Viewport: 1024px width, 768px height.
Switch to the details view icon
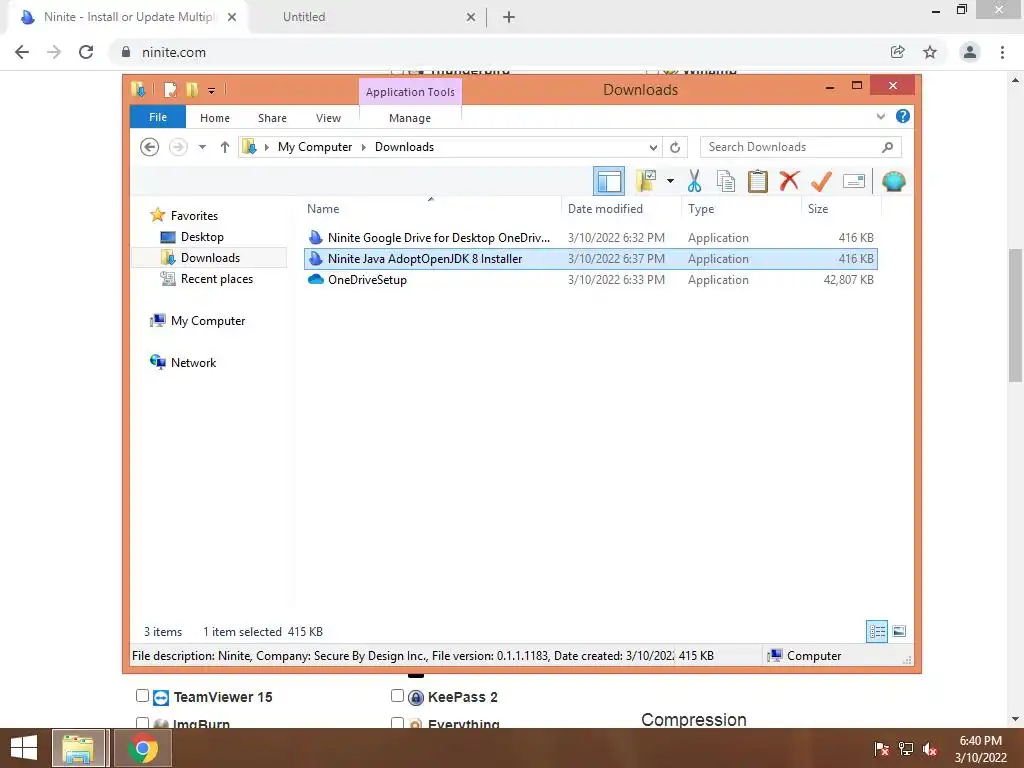[877, 632]
